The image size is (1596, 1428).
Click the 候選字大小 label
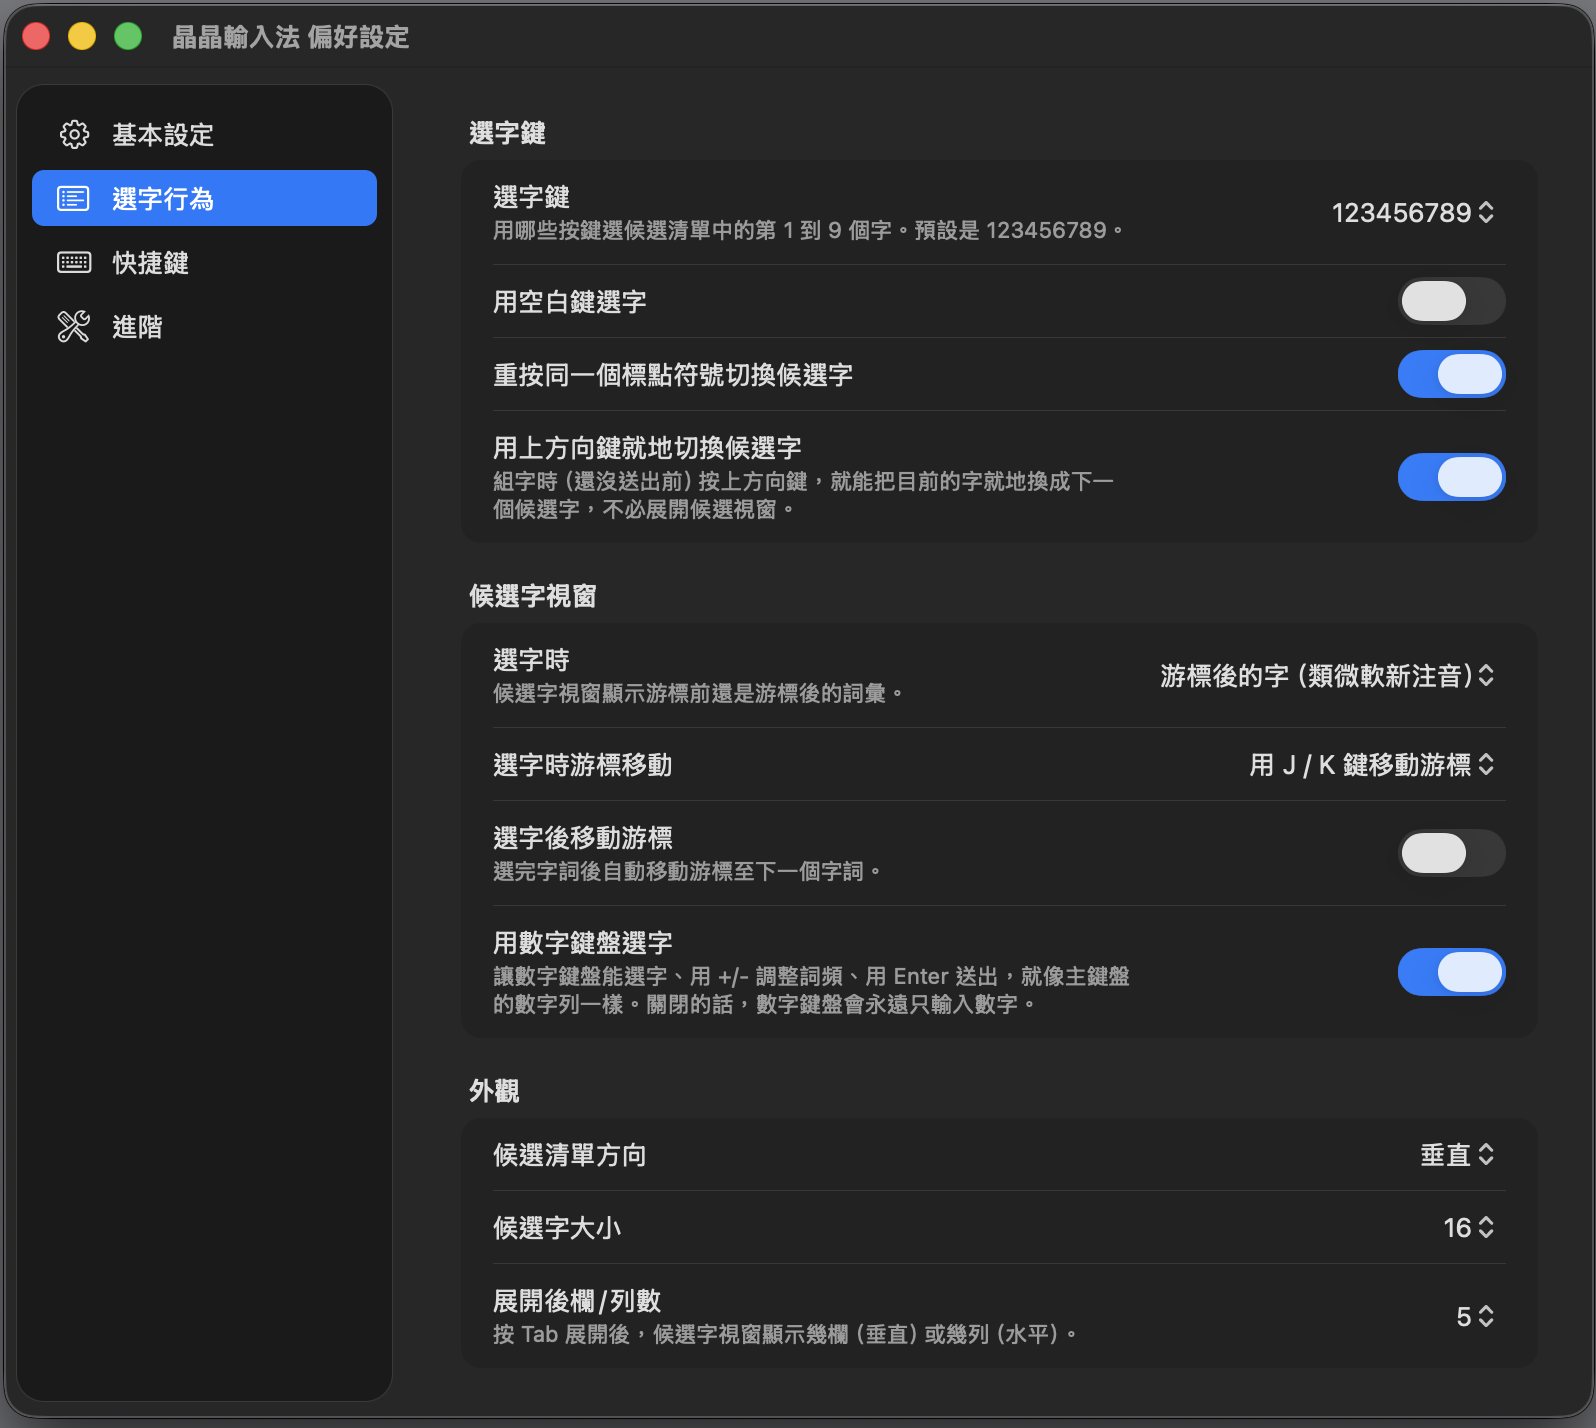(x=557, y=1229)
